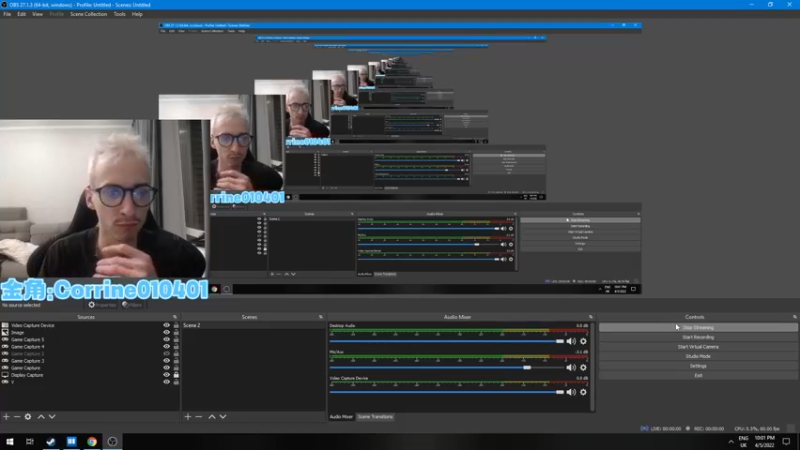Open the Edit menu
800x450 pixels.
pyautogui.click(x=21, y=14)
